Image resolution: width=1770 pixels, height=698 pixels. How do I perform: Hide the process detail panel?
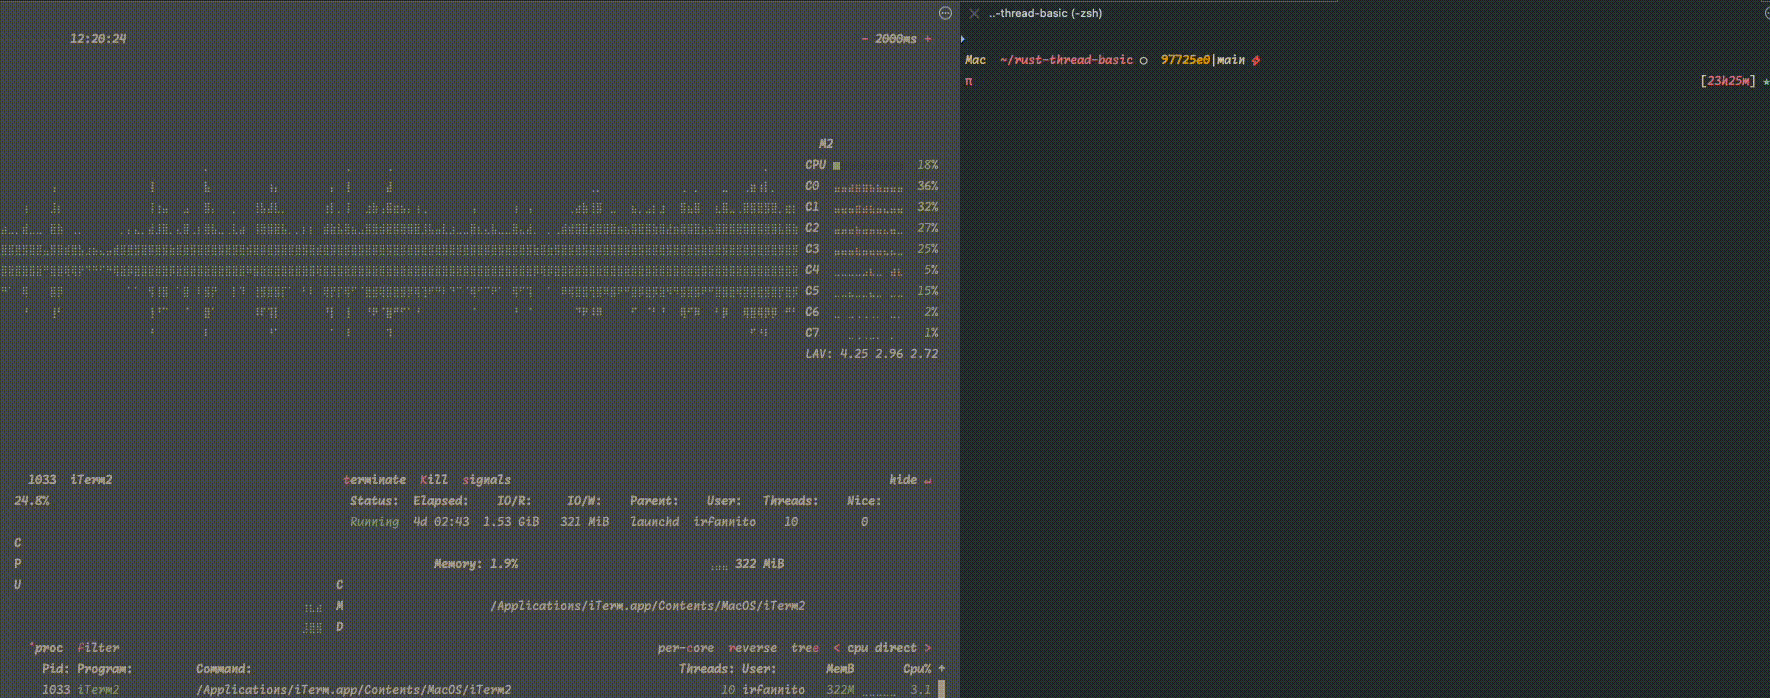tap(903, 480)
